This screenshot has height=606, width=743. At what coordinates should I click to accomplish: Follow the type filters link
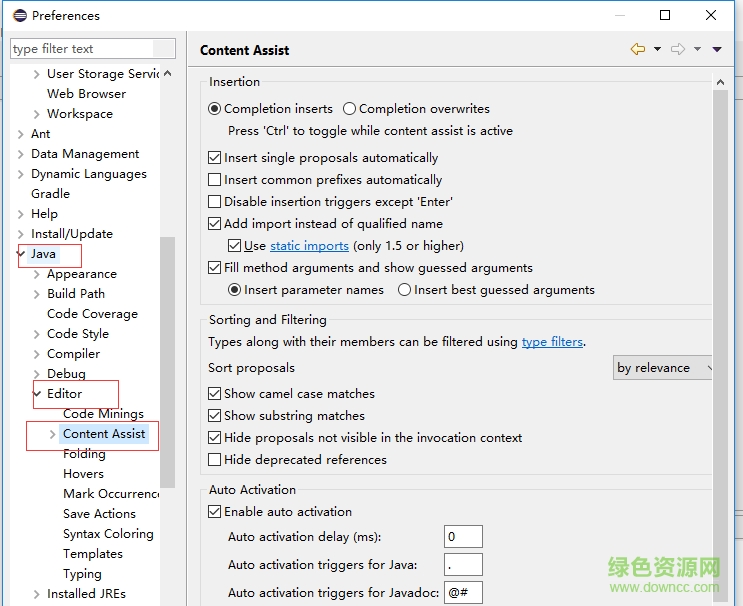click(x=552, y=342)
